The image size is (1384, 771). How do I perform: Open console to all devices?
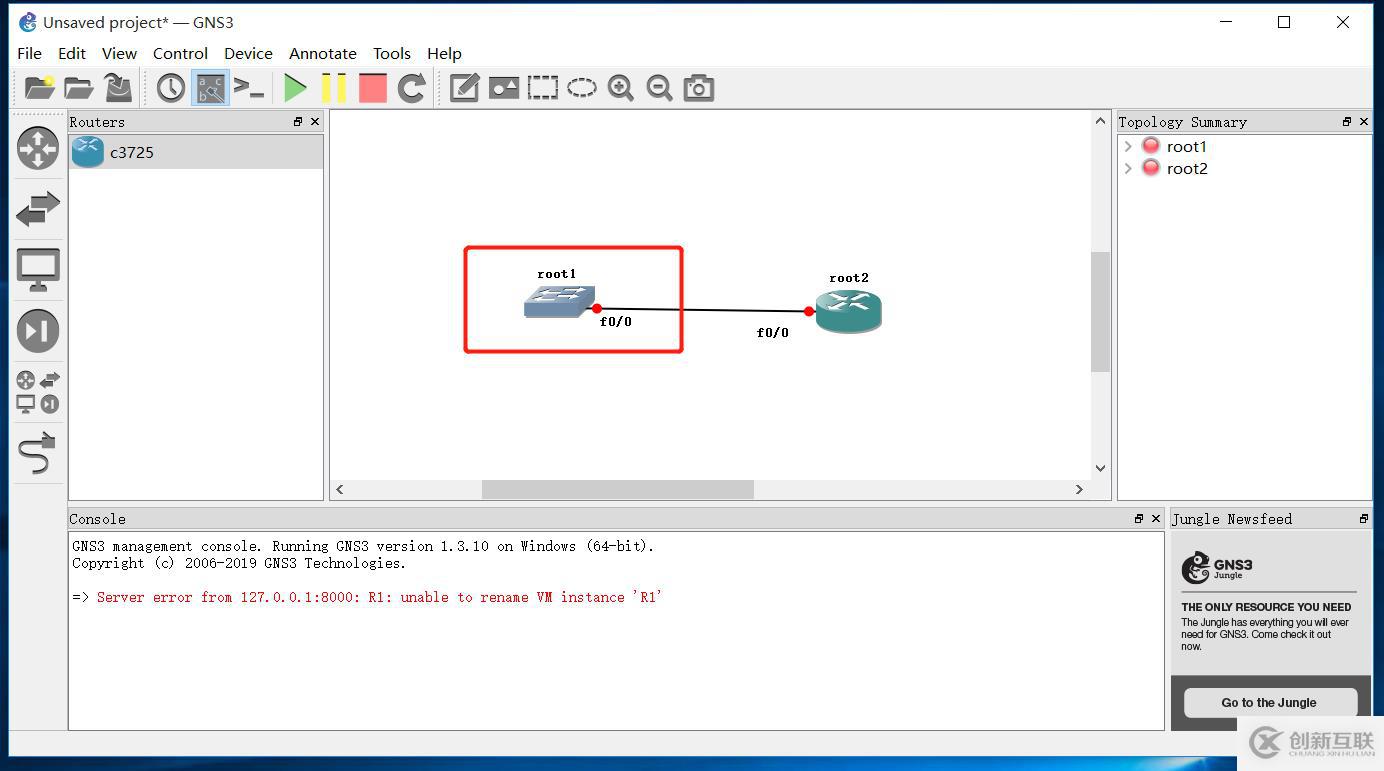249,88
